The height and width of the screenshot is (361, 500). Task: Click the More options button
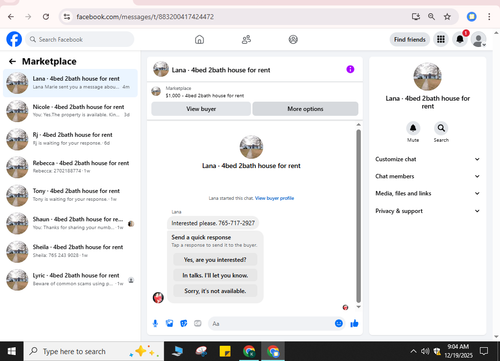(x=305, y=109)
